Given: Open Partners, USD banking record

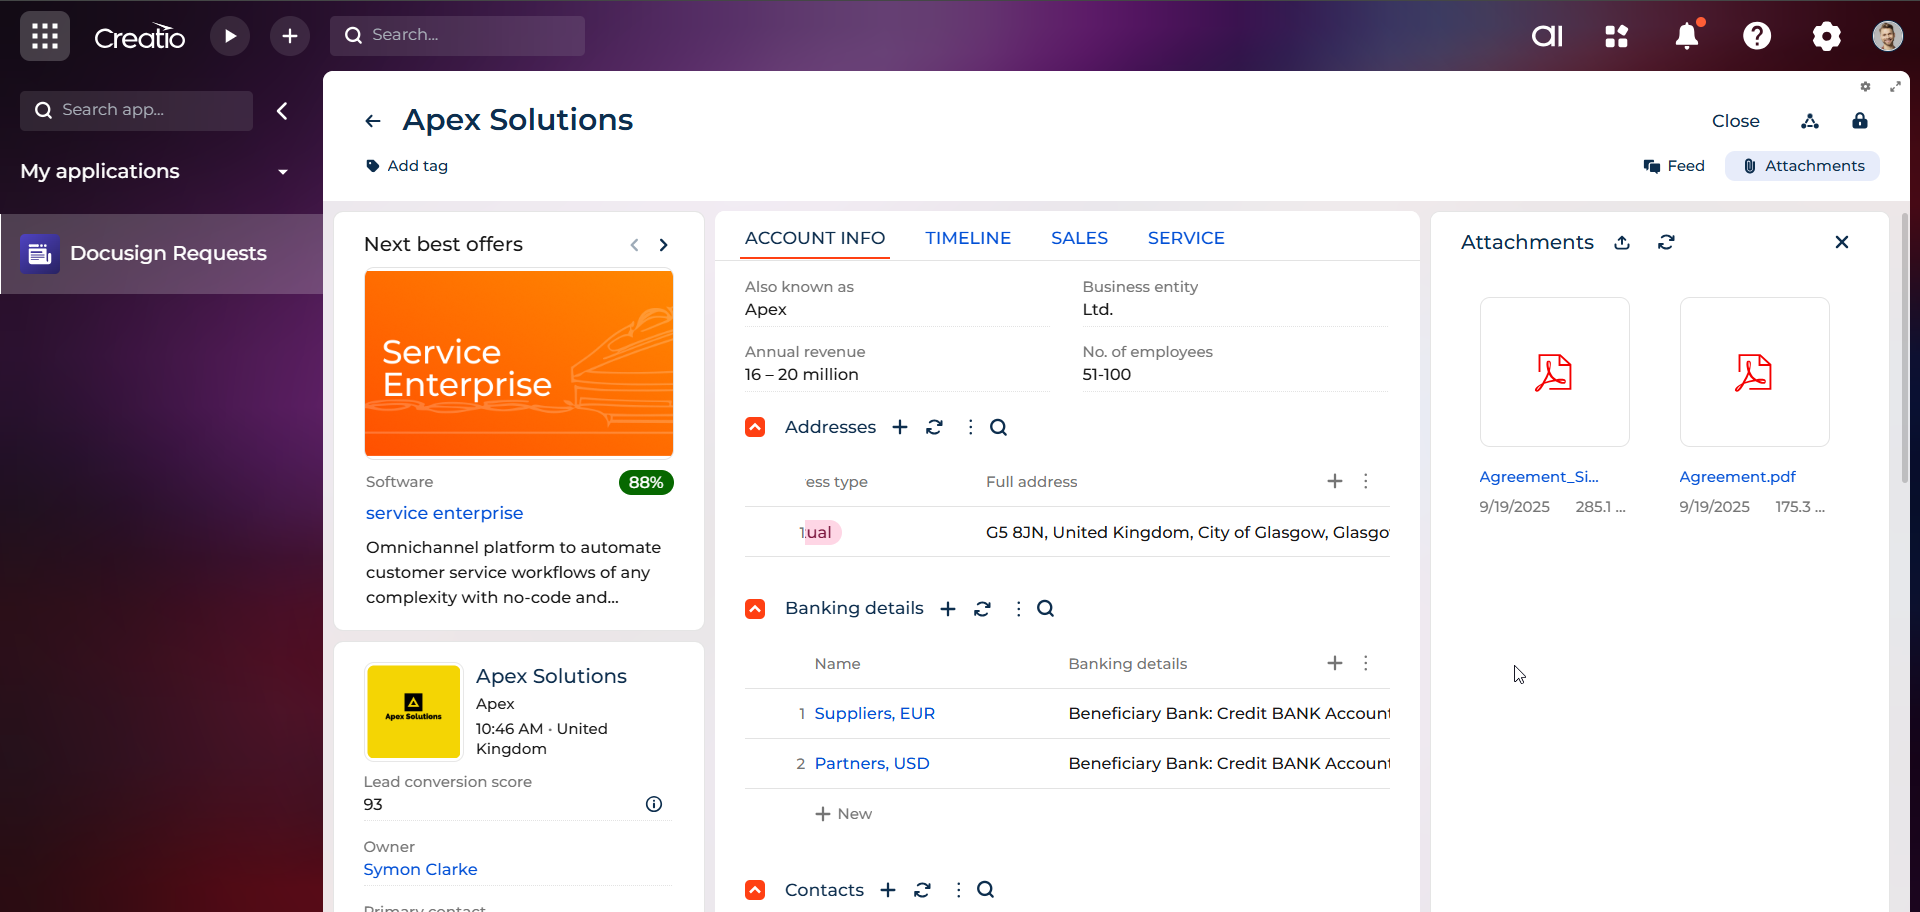Looking at the screenshot, I should tap(872, 764).
